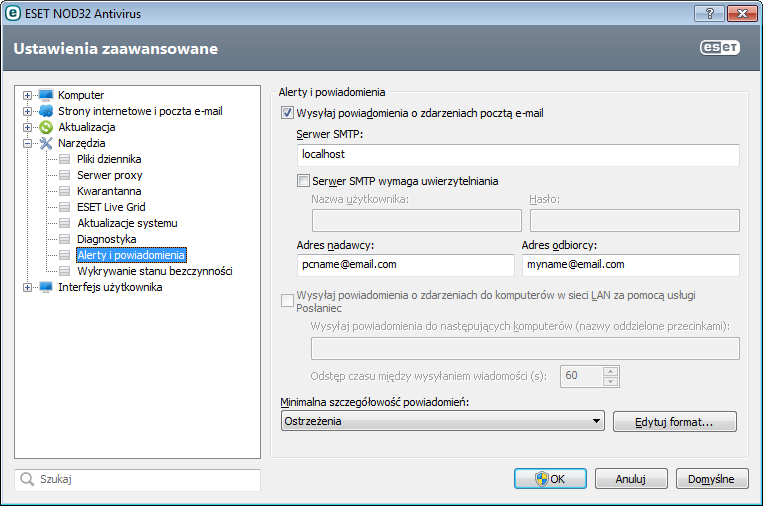Select Alerty i powiadomienia tree item
Image resolution: width=763 pixels, height=506 pixels.
[x=131, y=255]
